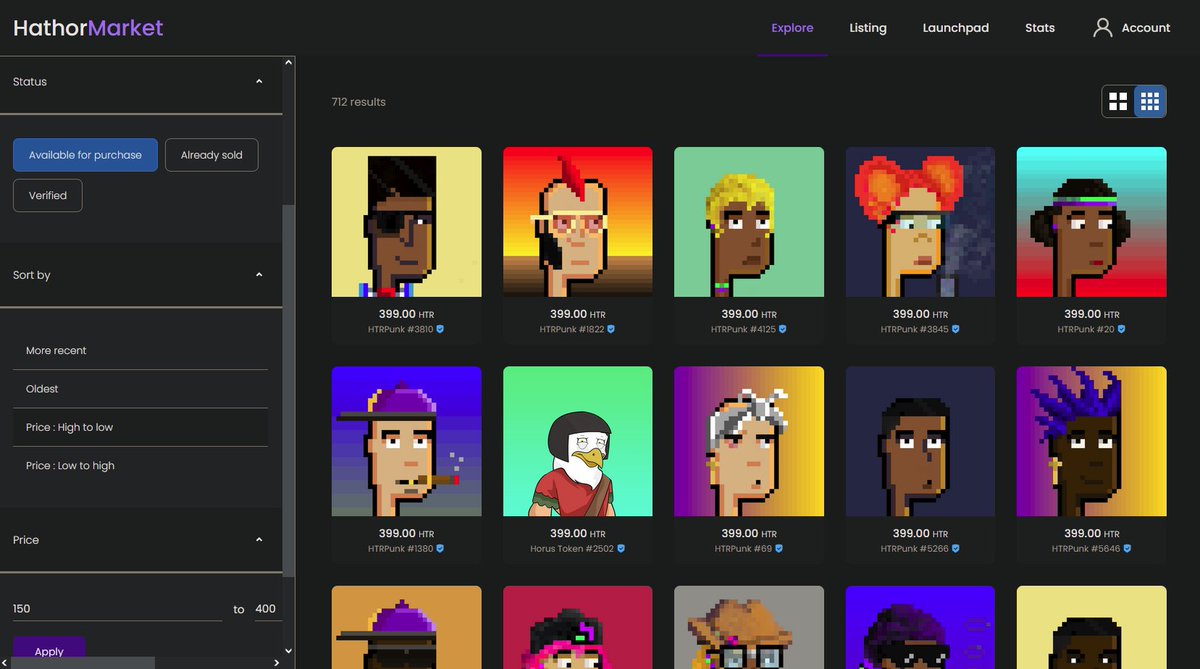The height and width of the screenshot is (669, 1200).
Task: Open the Stats tab
Action: tap(1040, 28)
